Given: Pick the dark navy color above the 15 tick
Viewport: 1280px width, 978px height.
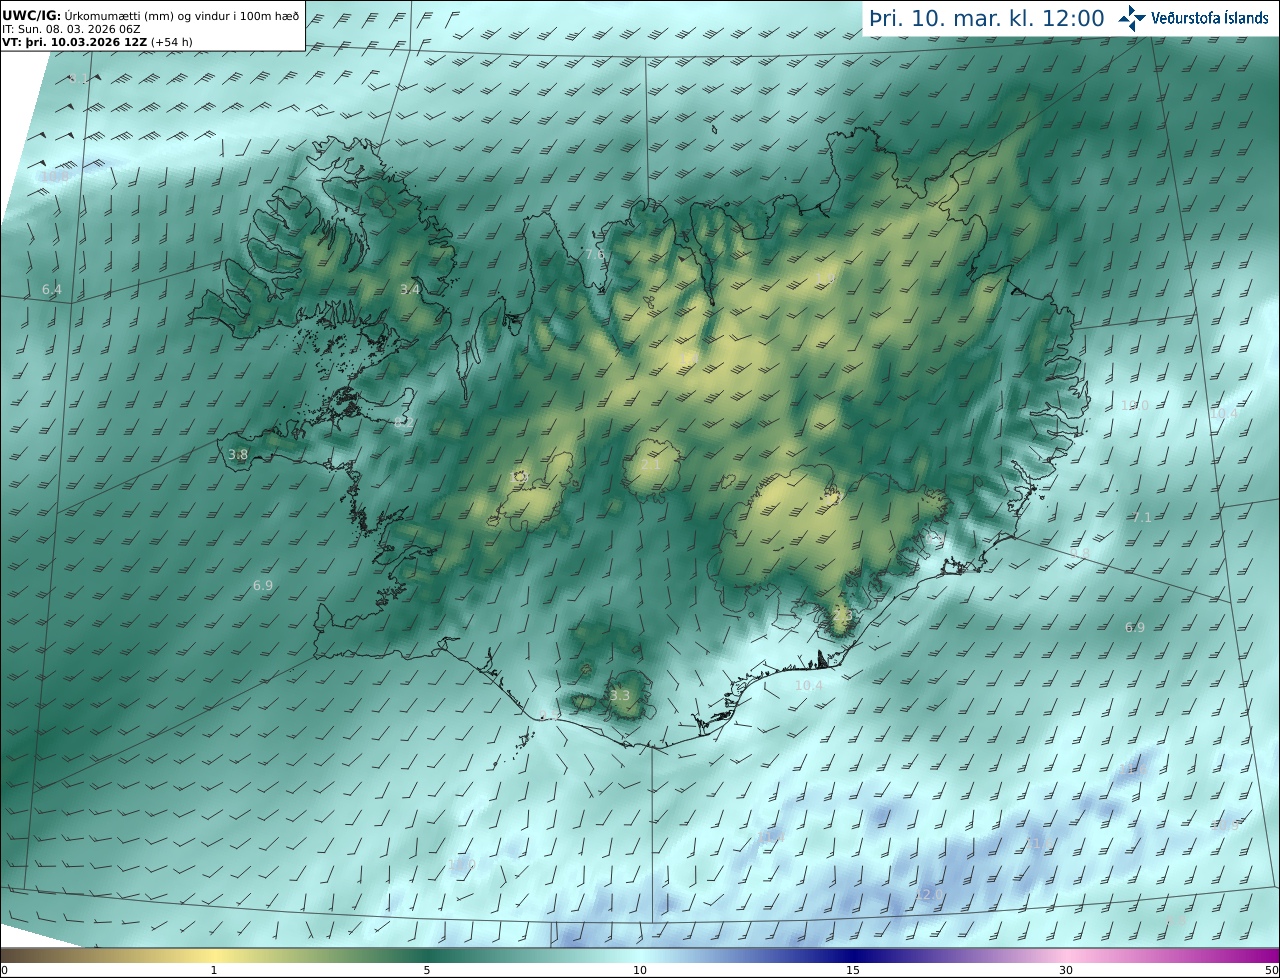Looking at the screenshot, I should (x=853, y=955).
